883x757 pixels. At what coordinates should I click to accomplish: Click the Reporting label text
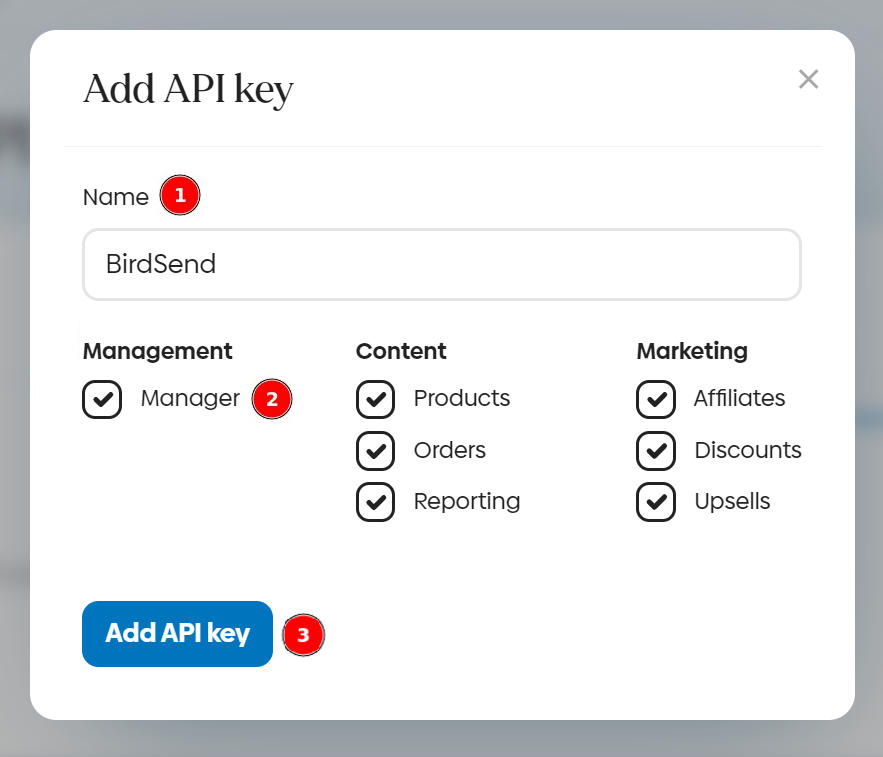pos(467,501)
